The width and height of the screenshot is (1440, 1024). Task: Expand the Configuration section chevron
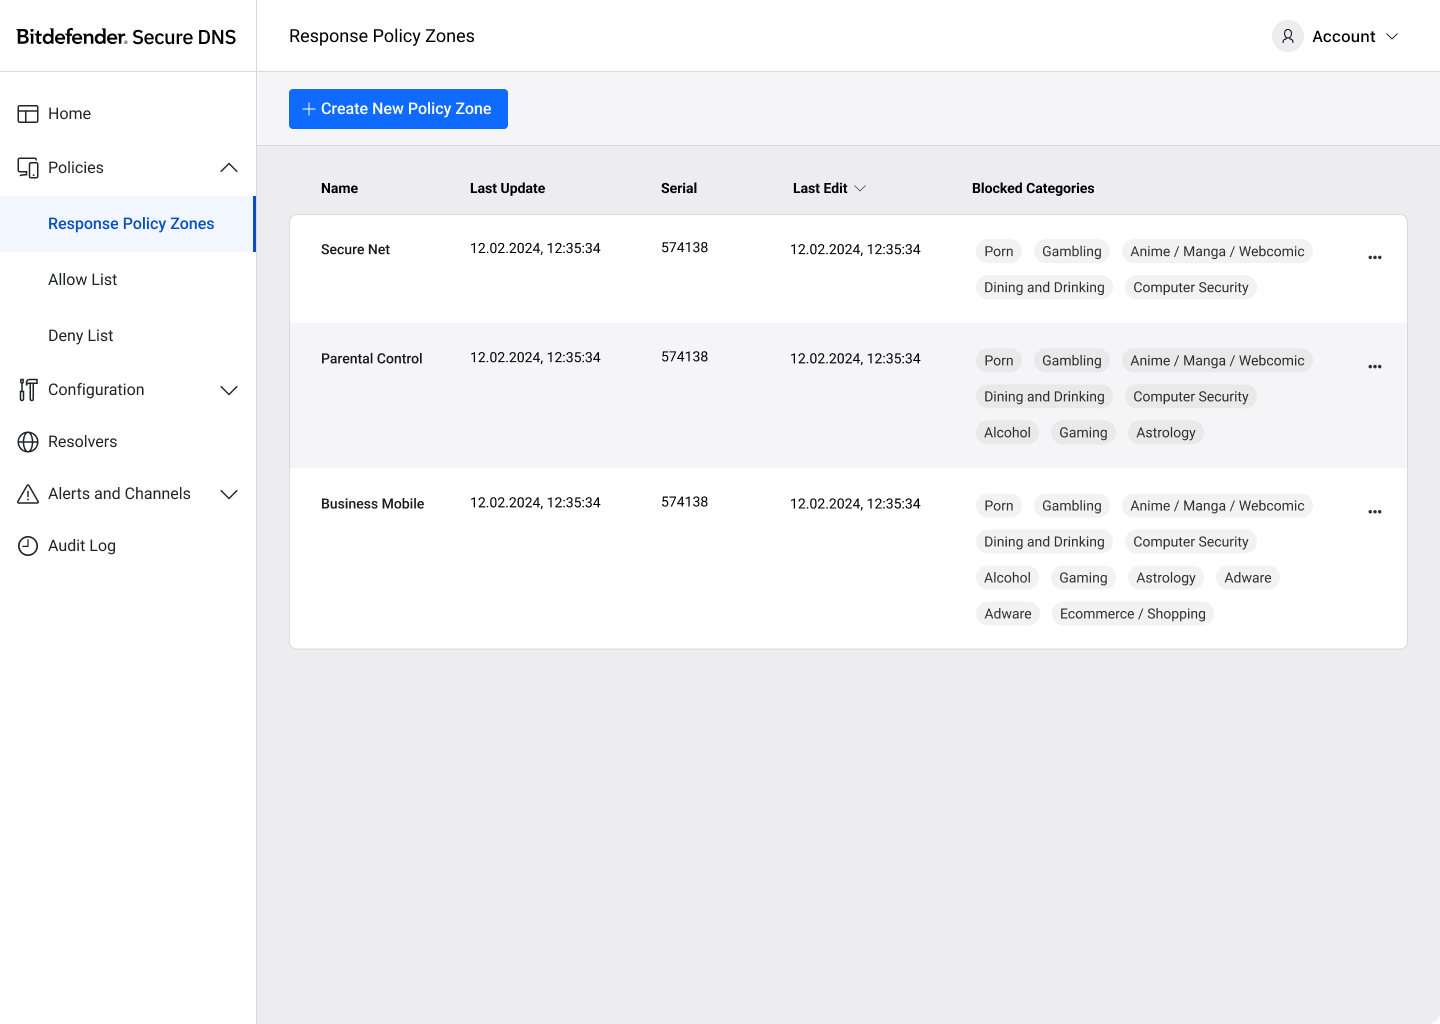pos(229,390)
